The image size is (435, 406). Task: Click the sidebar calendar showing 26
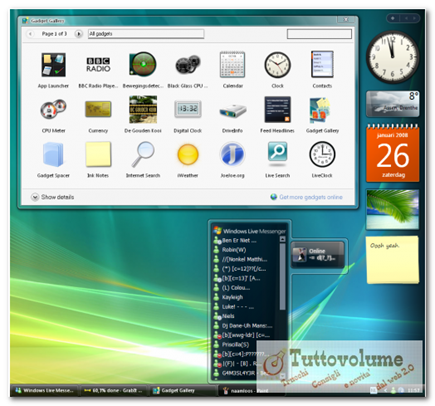click(393, 153)
